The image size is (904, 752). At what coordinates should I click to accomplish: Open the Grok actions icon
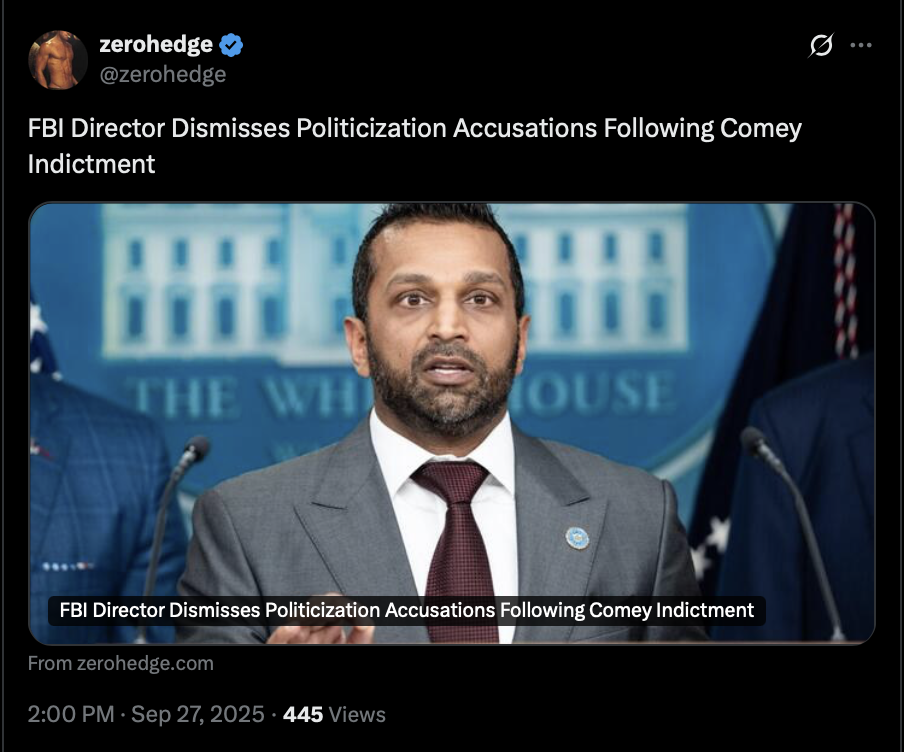click(820, 46)
